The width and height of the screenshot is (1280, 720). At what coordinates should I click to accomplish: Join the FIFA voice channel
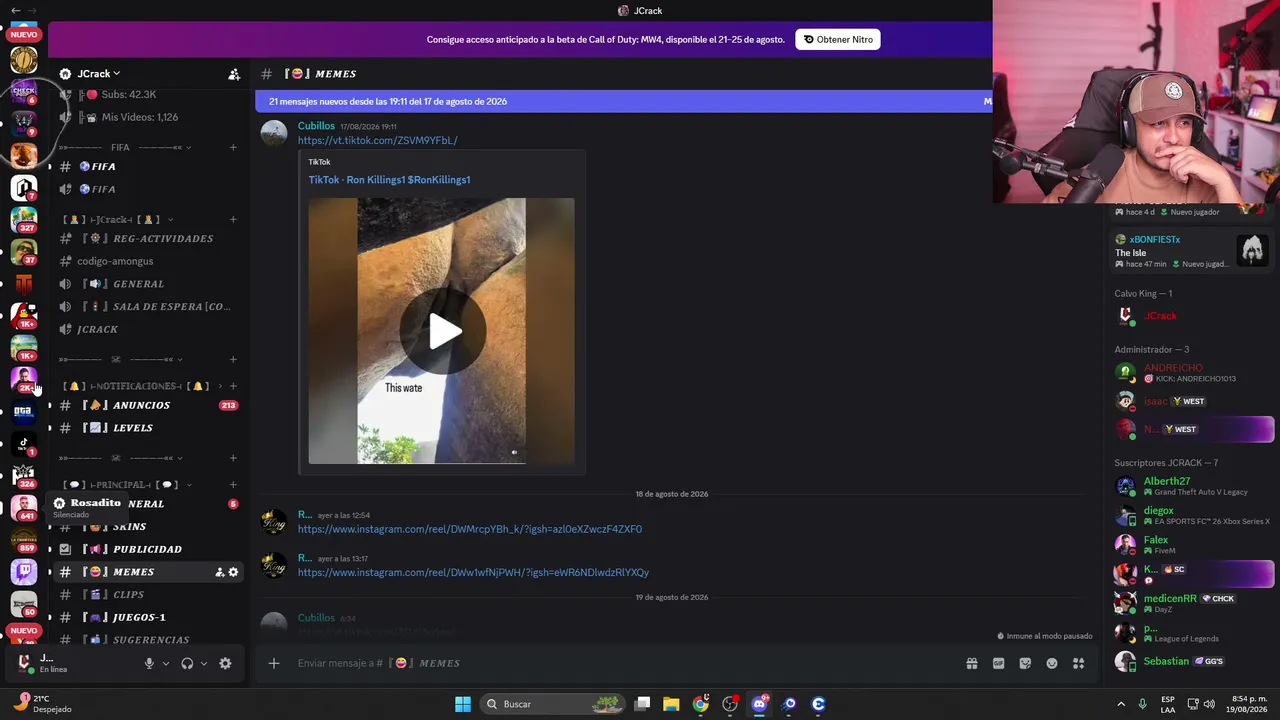tap(146, 189)
